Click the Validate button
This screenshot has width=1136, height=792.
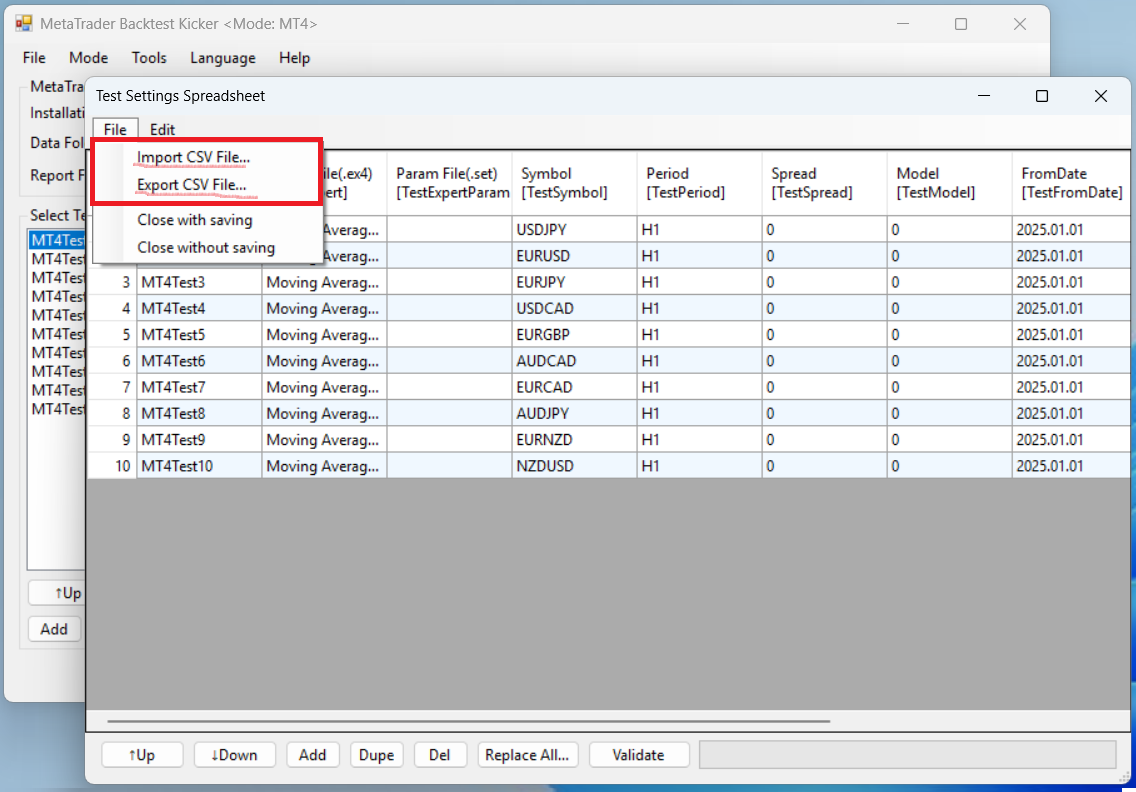639,755
